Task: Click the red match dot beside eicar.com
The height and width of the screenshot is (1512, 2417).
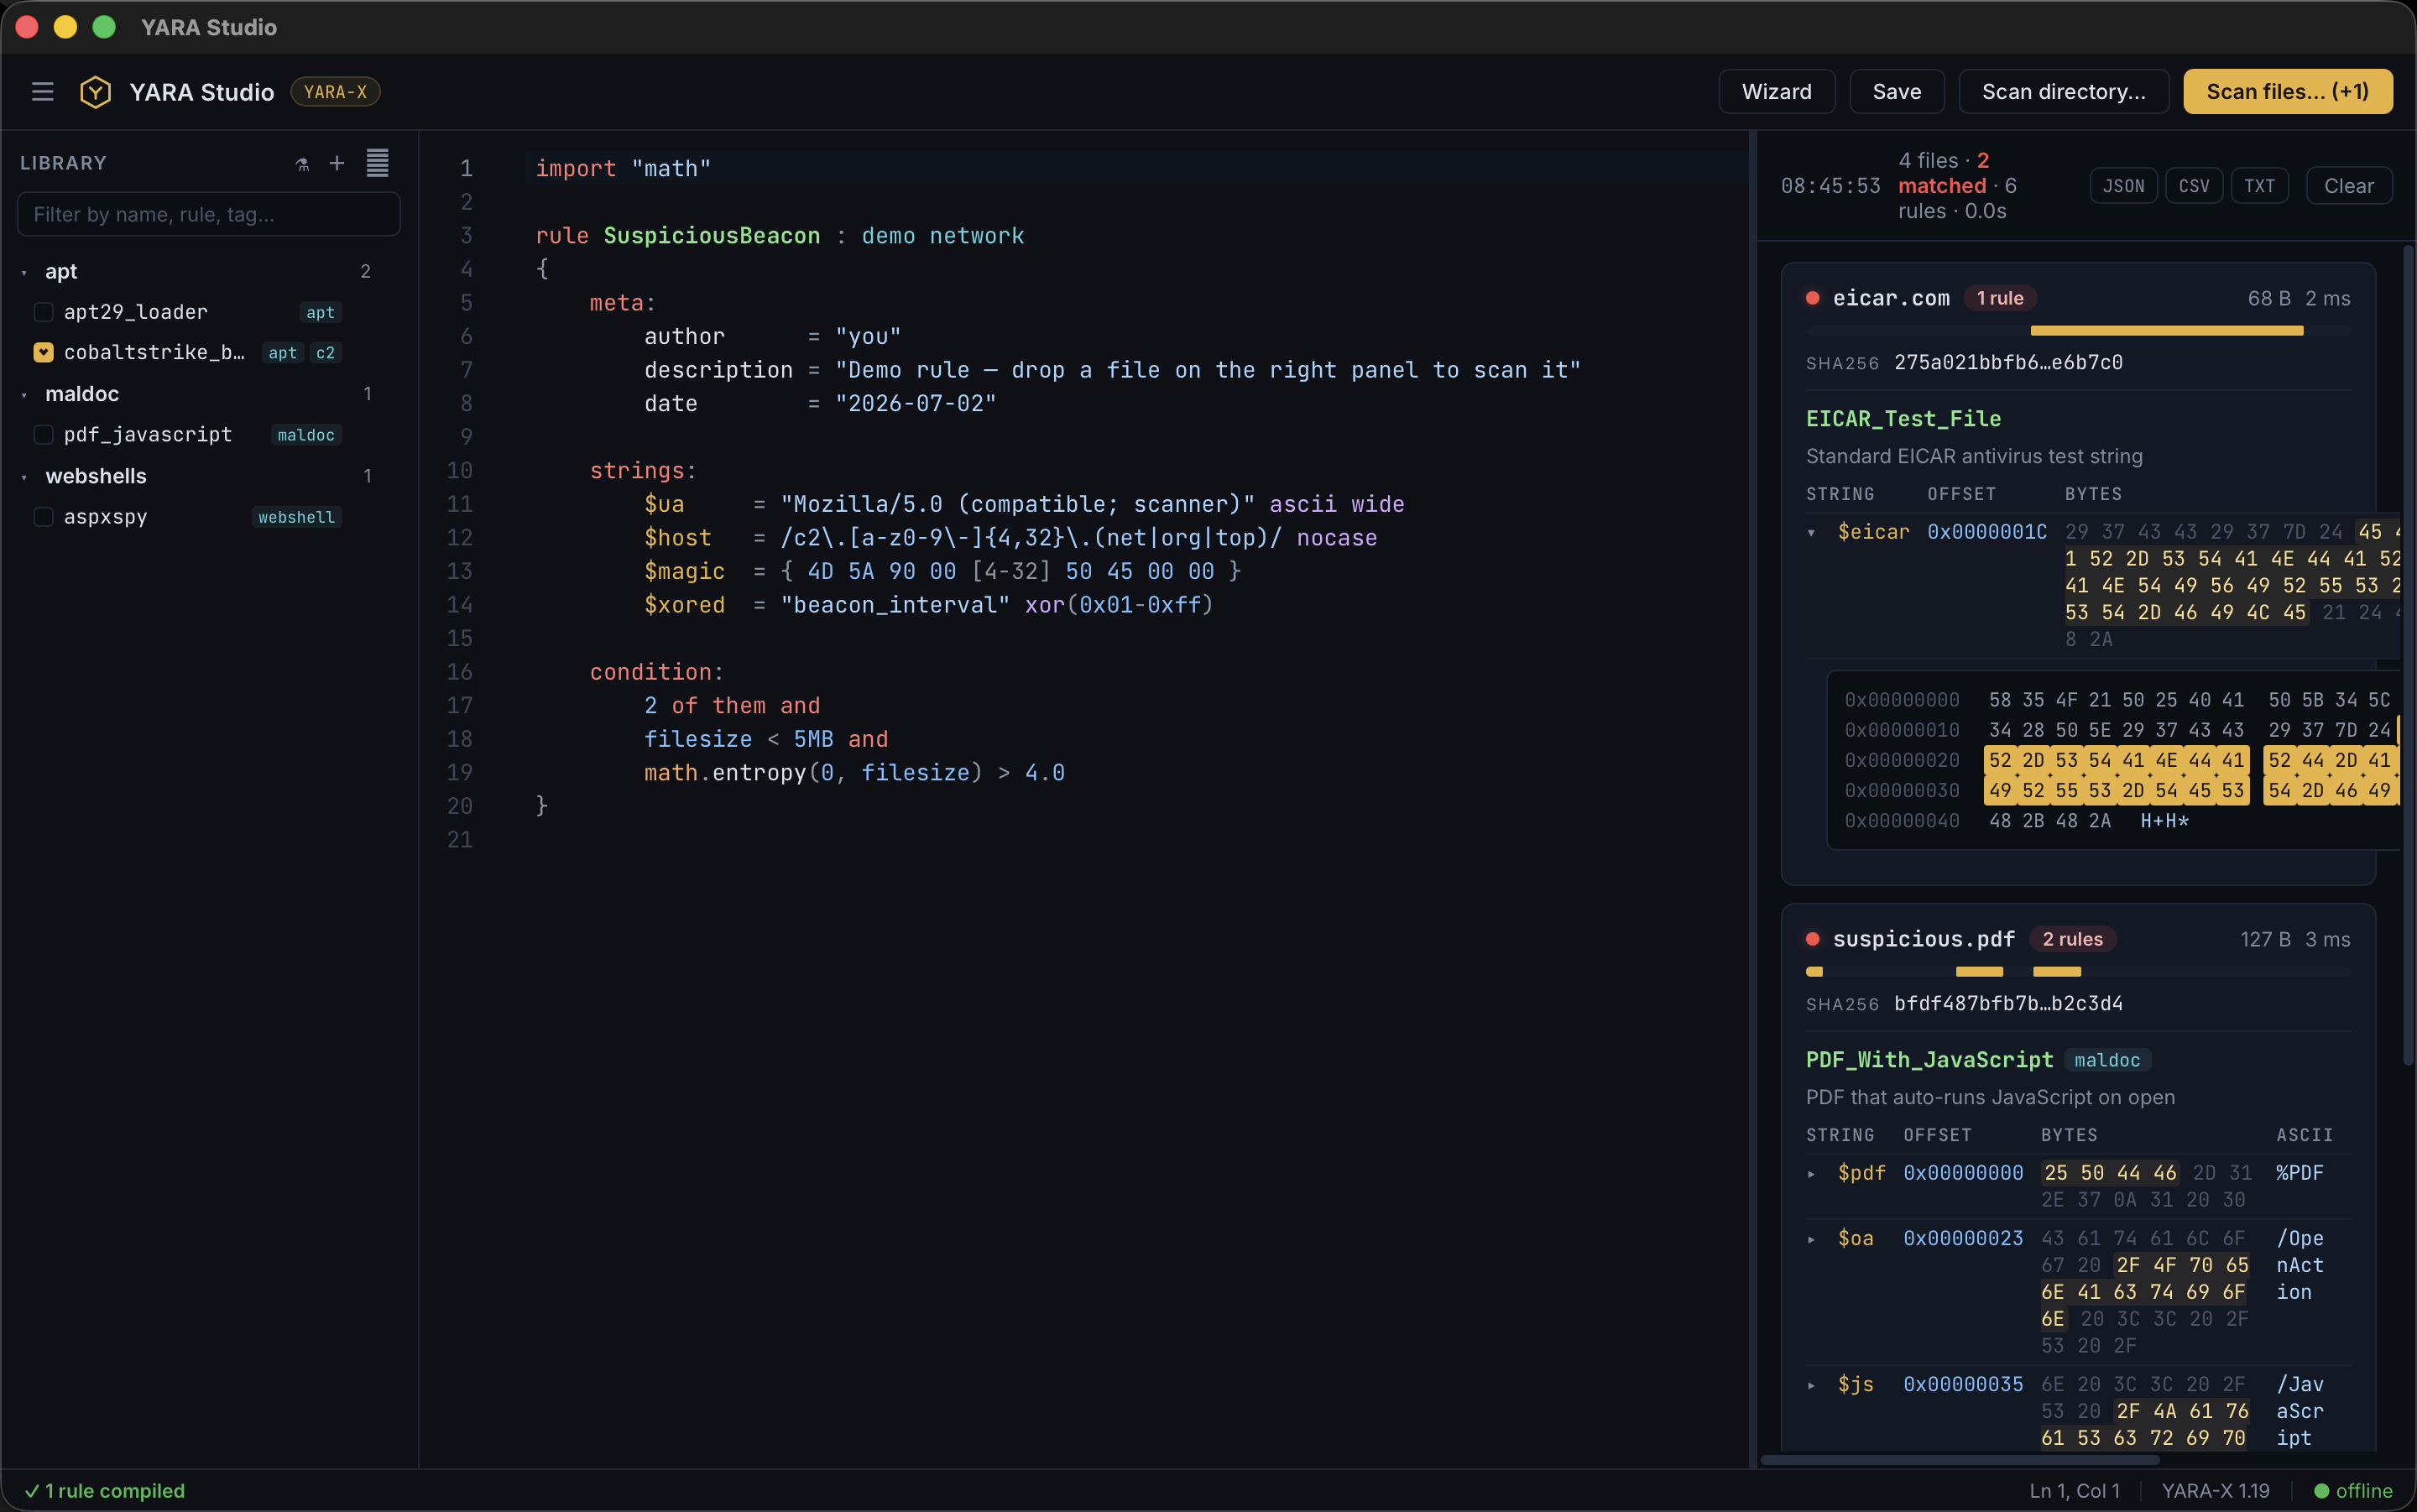Action: point(1812,298)
